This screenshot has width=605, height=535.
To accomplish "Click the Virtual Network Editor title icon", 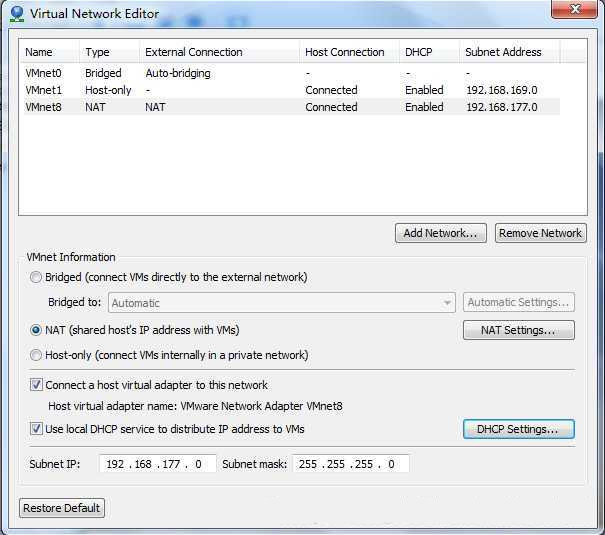I will coord(17,14).
